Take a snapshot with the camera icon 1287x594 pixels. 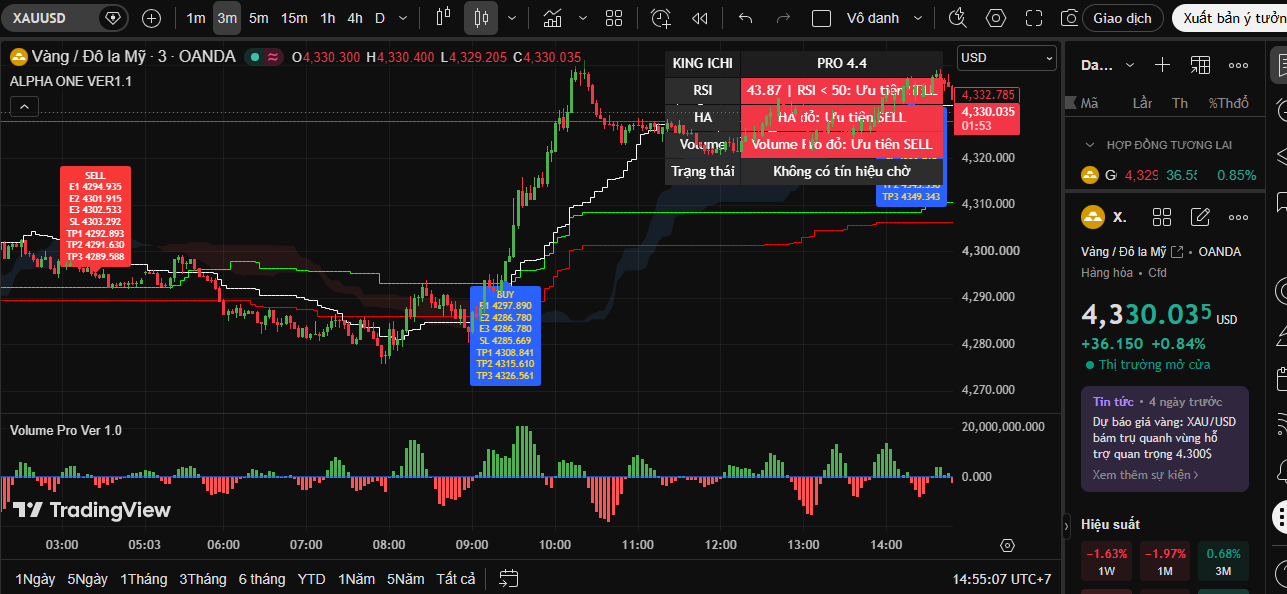(x=1069, y=18)
